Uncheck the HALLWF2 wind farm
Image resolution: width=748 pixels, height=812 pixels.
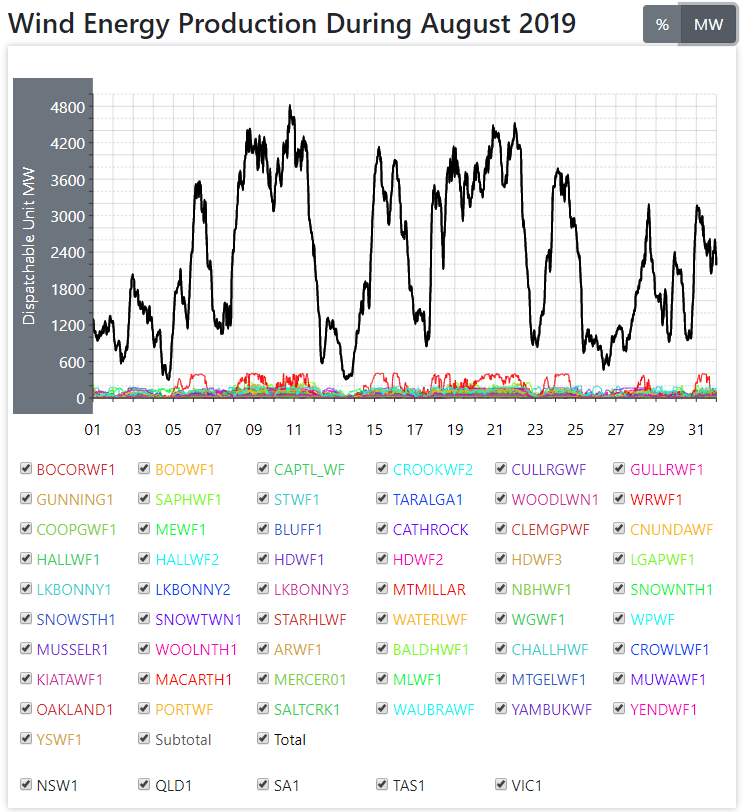coord(145,559)
